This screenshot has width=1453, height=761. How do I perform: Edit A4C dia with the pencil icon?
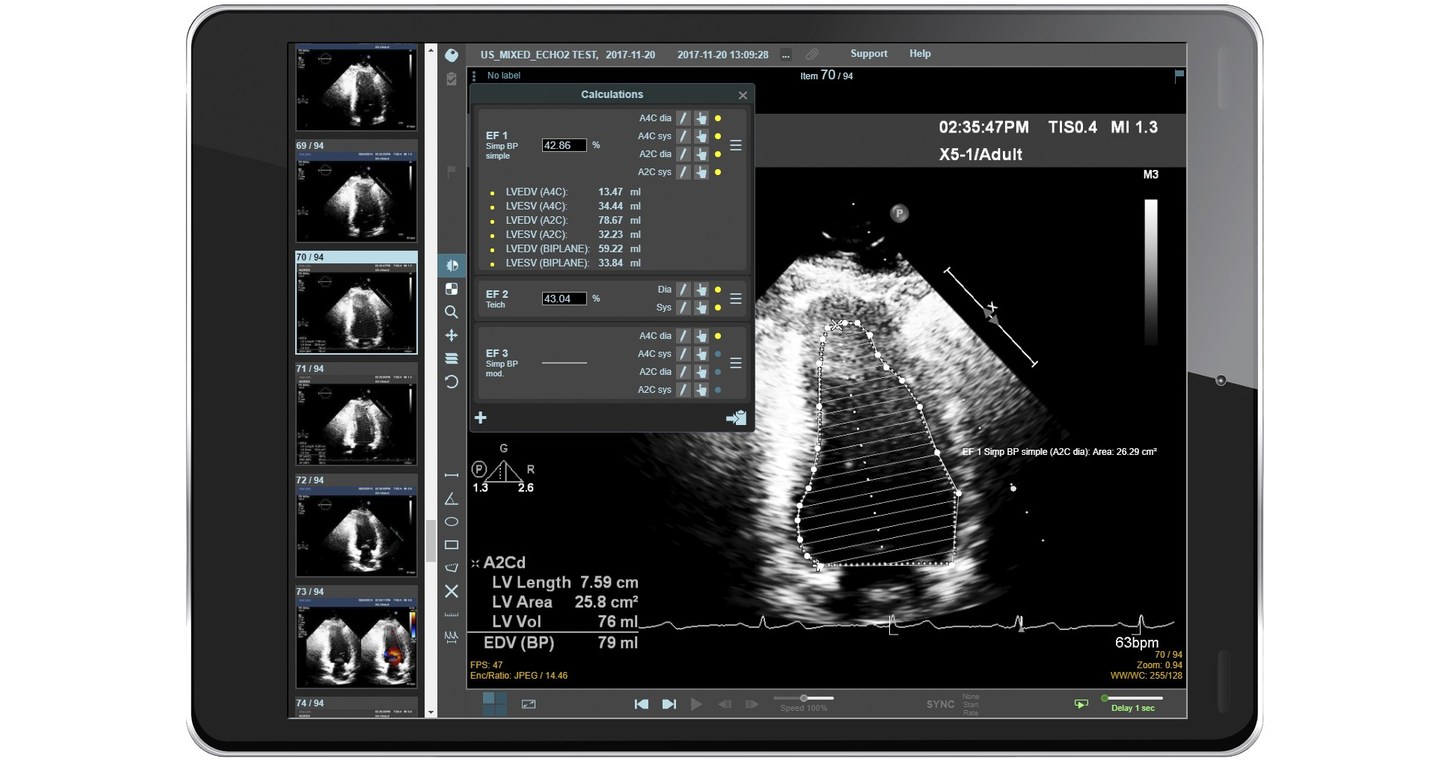683,118
